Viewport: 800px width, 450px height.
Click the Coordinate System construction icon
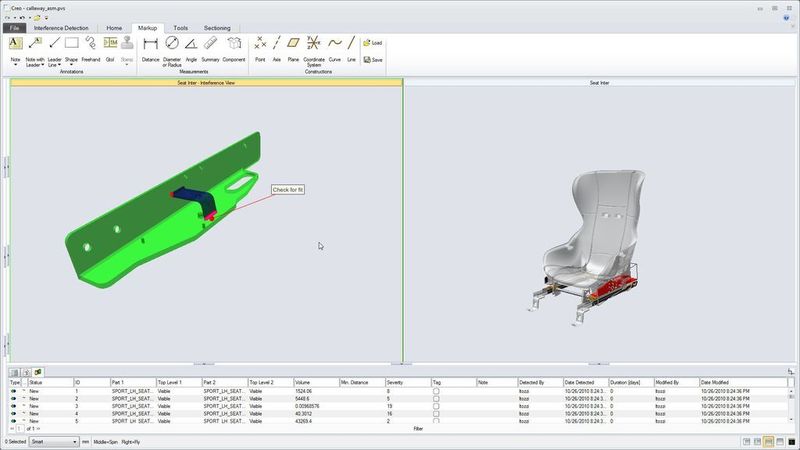[x=313, y=46]
